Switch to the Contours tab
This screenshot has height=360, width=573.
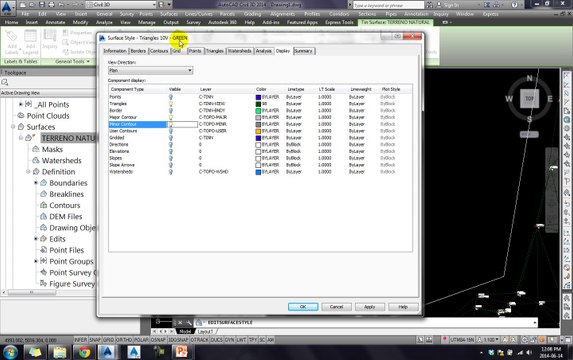click(x=159, y=51)
